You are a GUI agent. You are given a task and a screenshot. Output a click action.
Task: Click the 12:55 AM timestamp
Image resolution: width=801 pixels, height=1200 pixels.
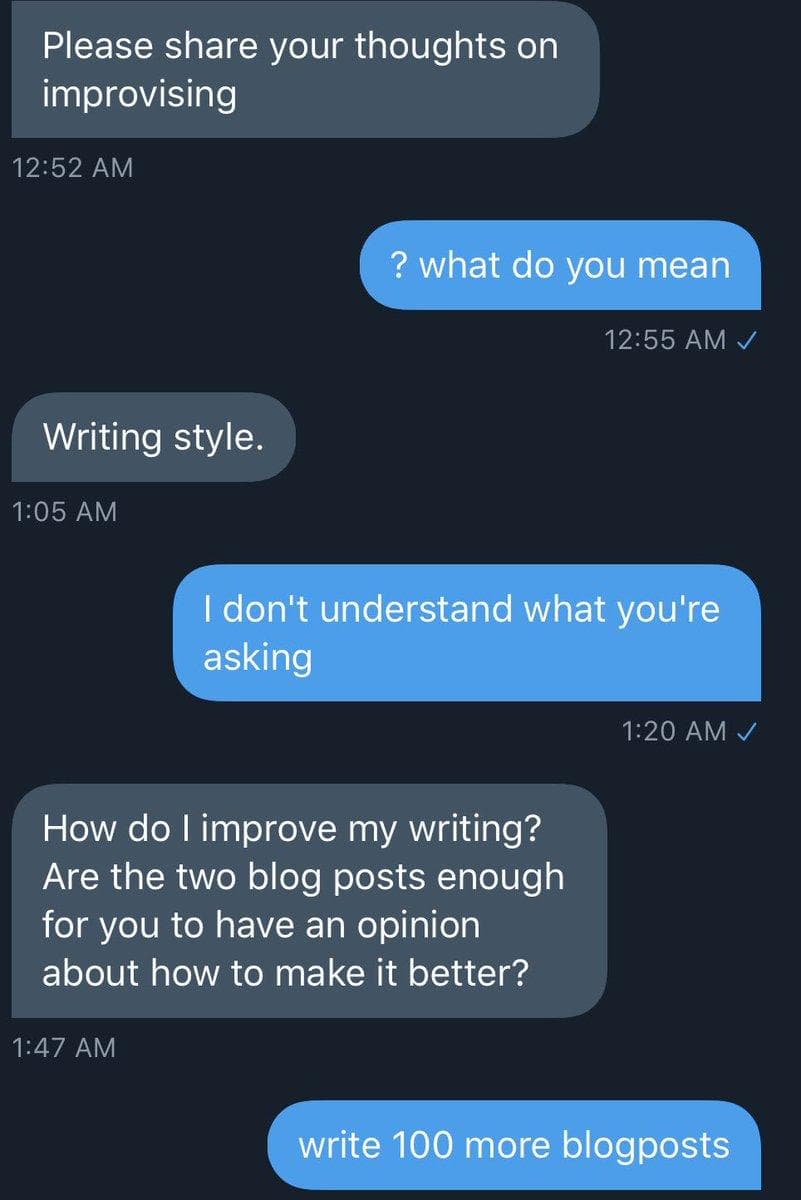coord(665,339)
